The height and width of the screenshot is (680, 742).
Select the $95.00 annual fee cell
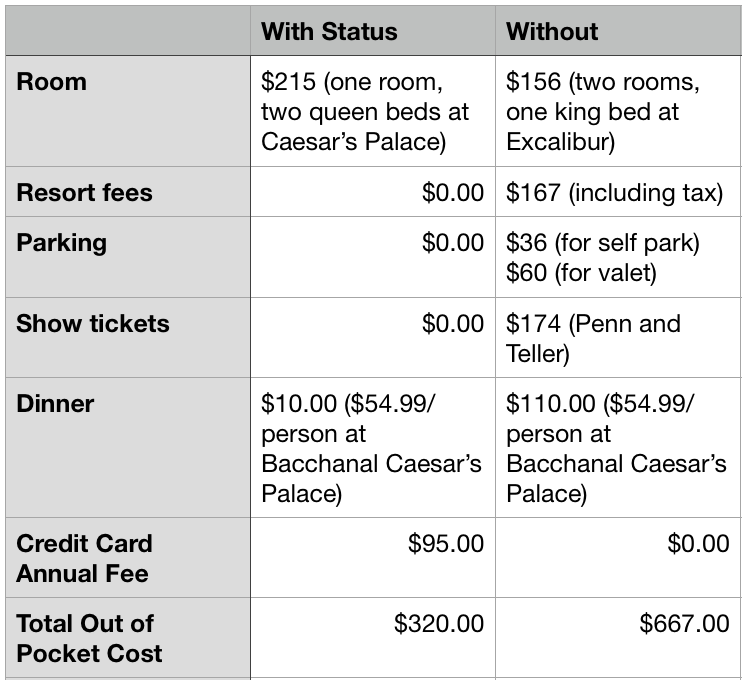pos(445,544)
